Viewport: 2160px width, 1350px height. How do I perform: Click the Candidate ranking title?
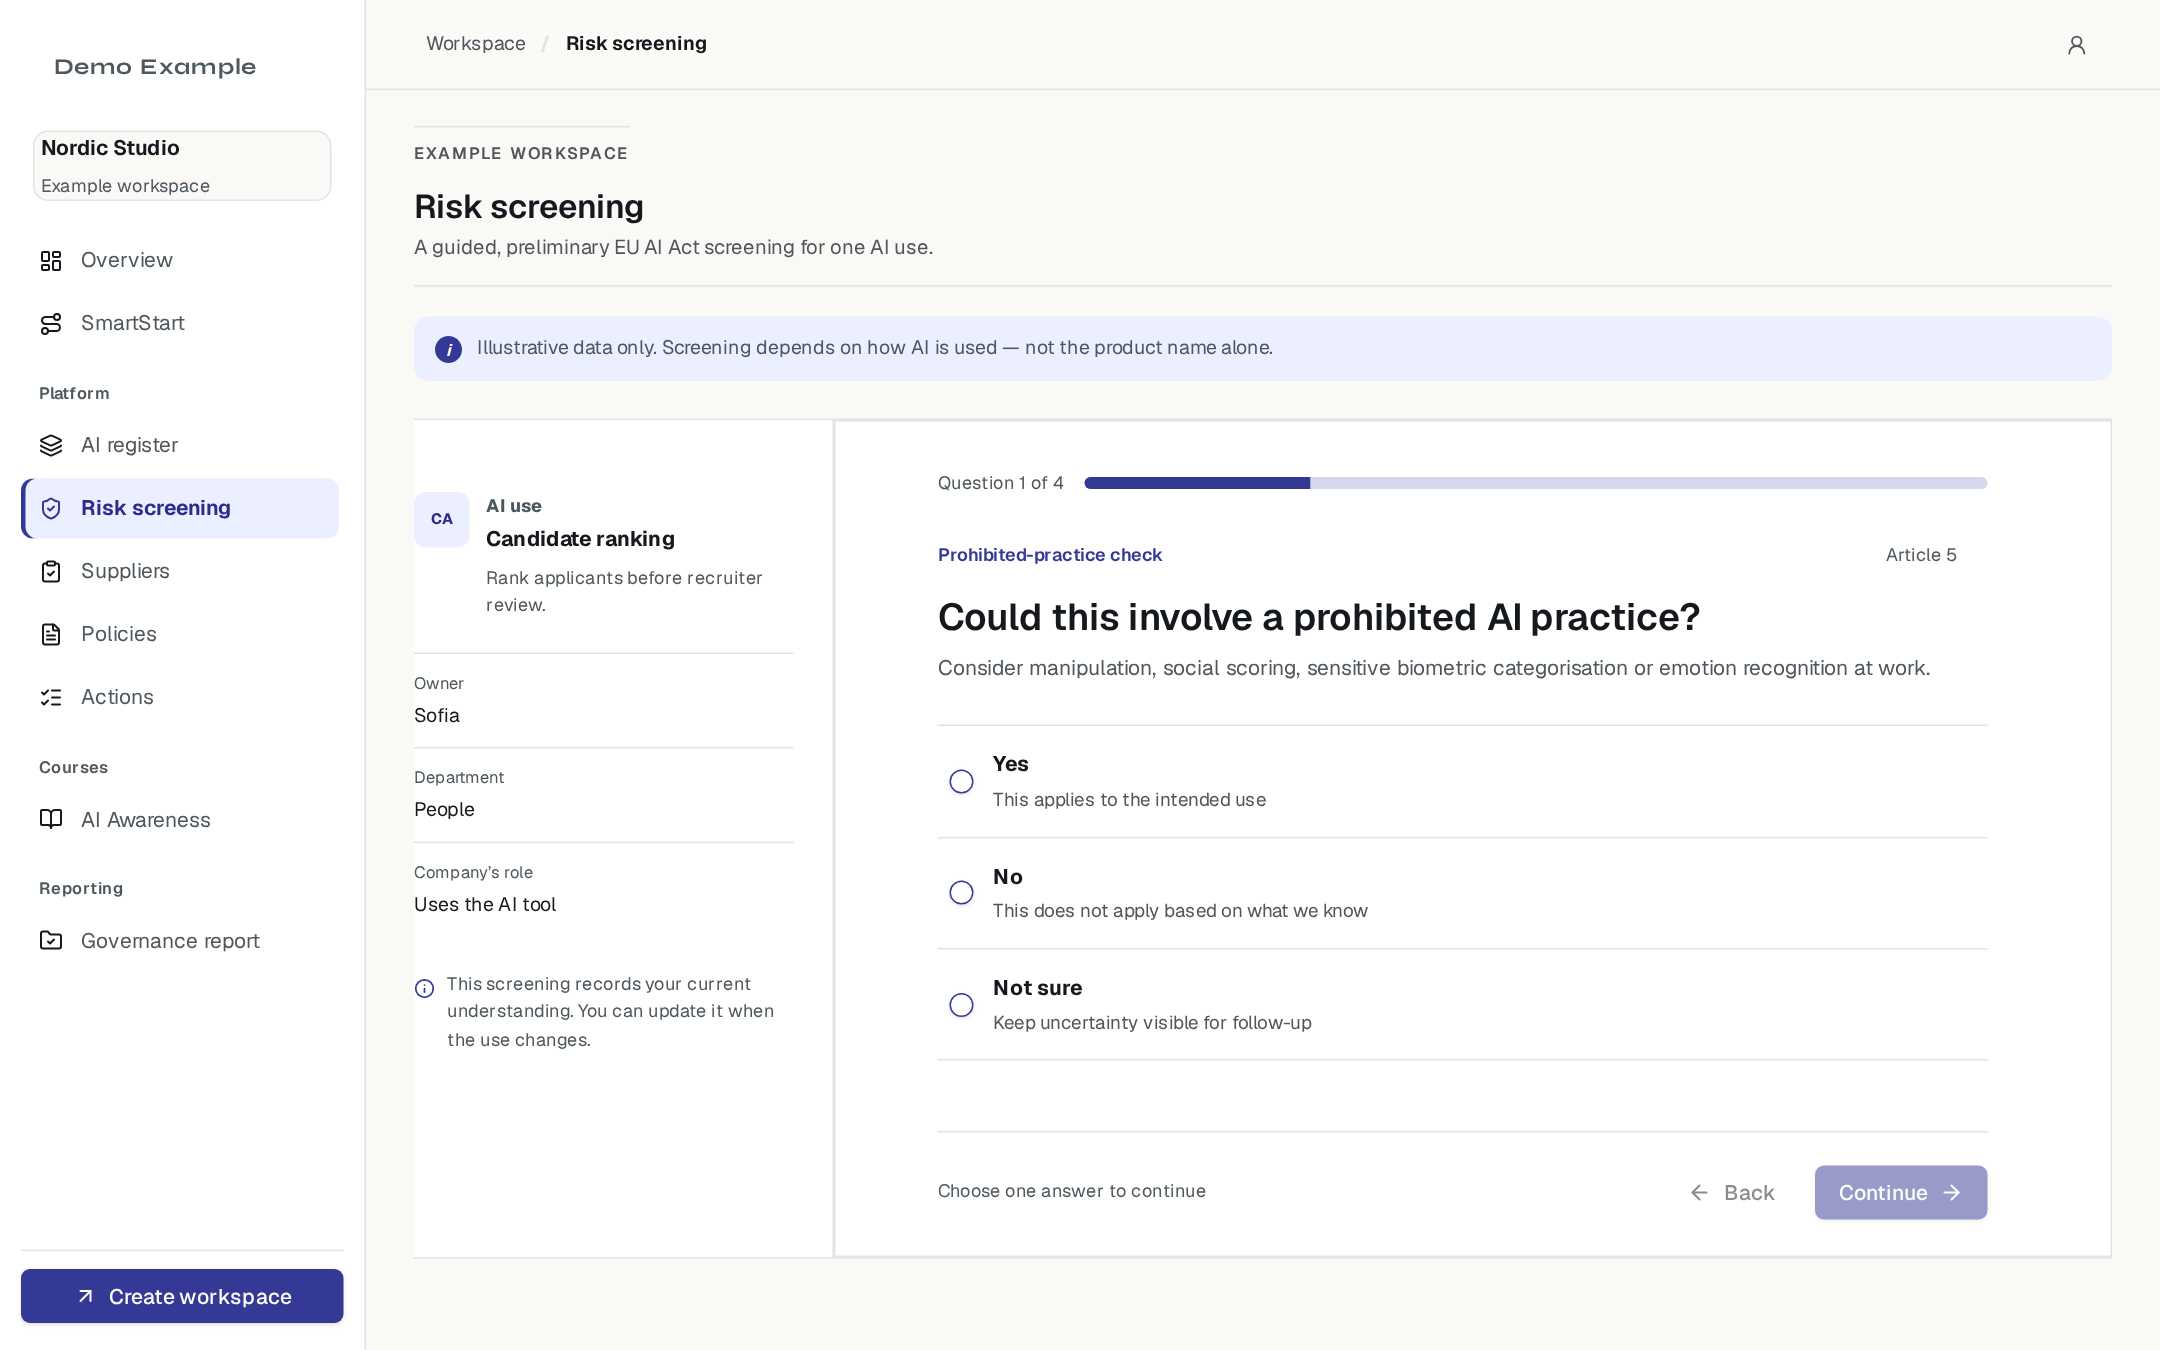coord(580,539)
